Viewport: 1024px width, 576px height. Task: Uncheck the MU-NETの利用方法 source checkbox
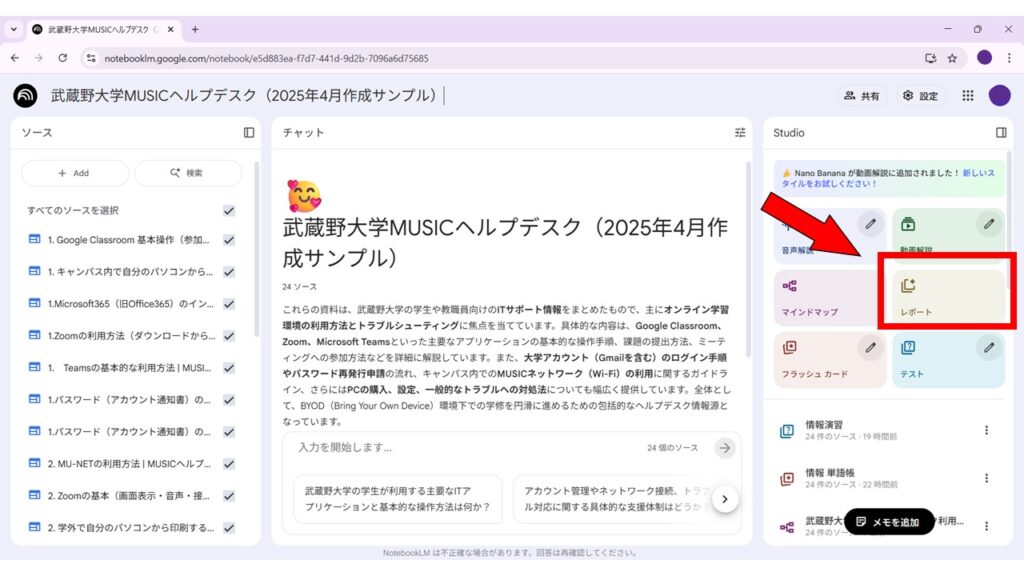click(229, 464)
